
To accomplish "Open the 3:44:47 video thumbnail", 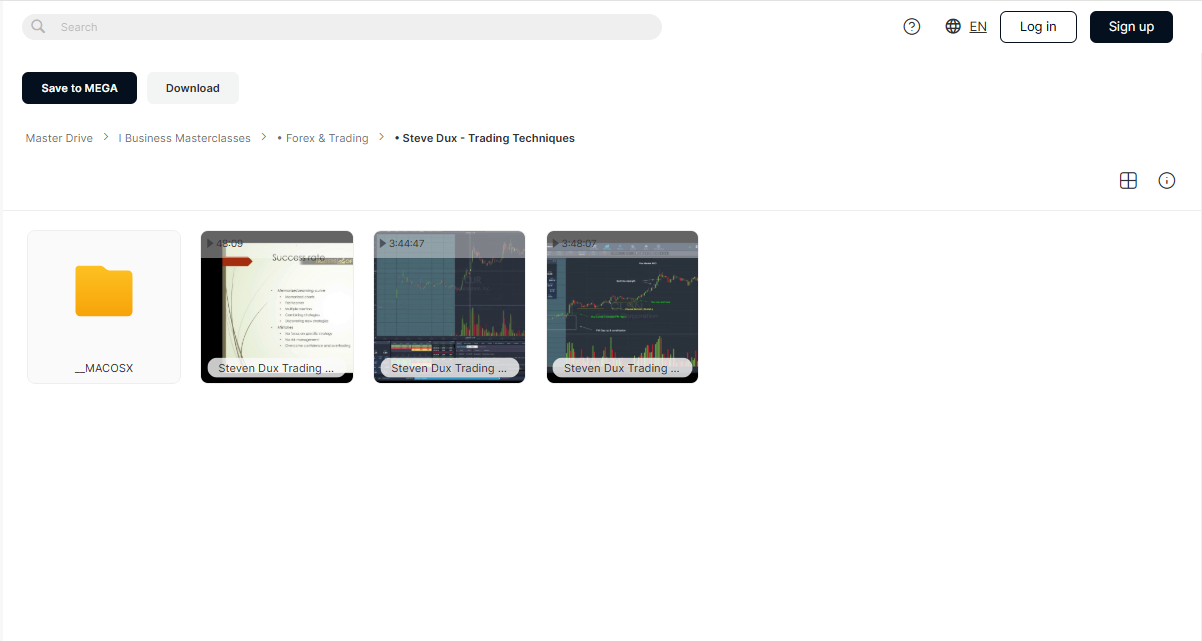I will (x=450, y=307).
